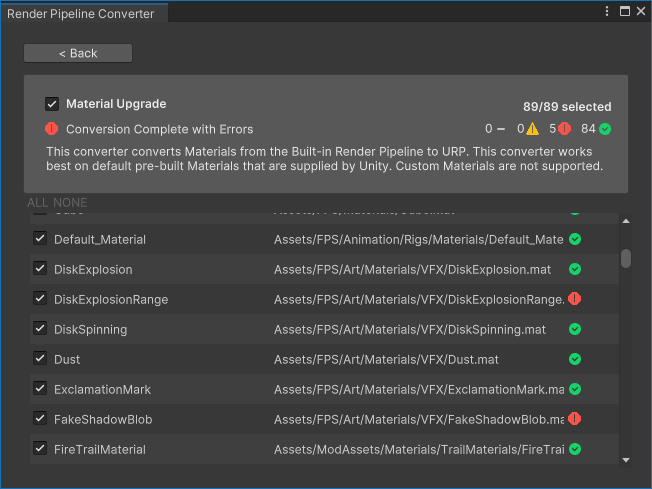Click the scrollbar up arrow
This screenshot has width=652, height=489.
tap(626, 221)
